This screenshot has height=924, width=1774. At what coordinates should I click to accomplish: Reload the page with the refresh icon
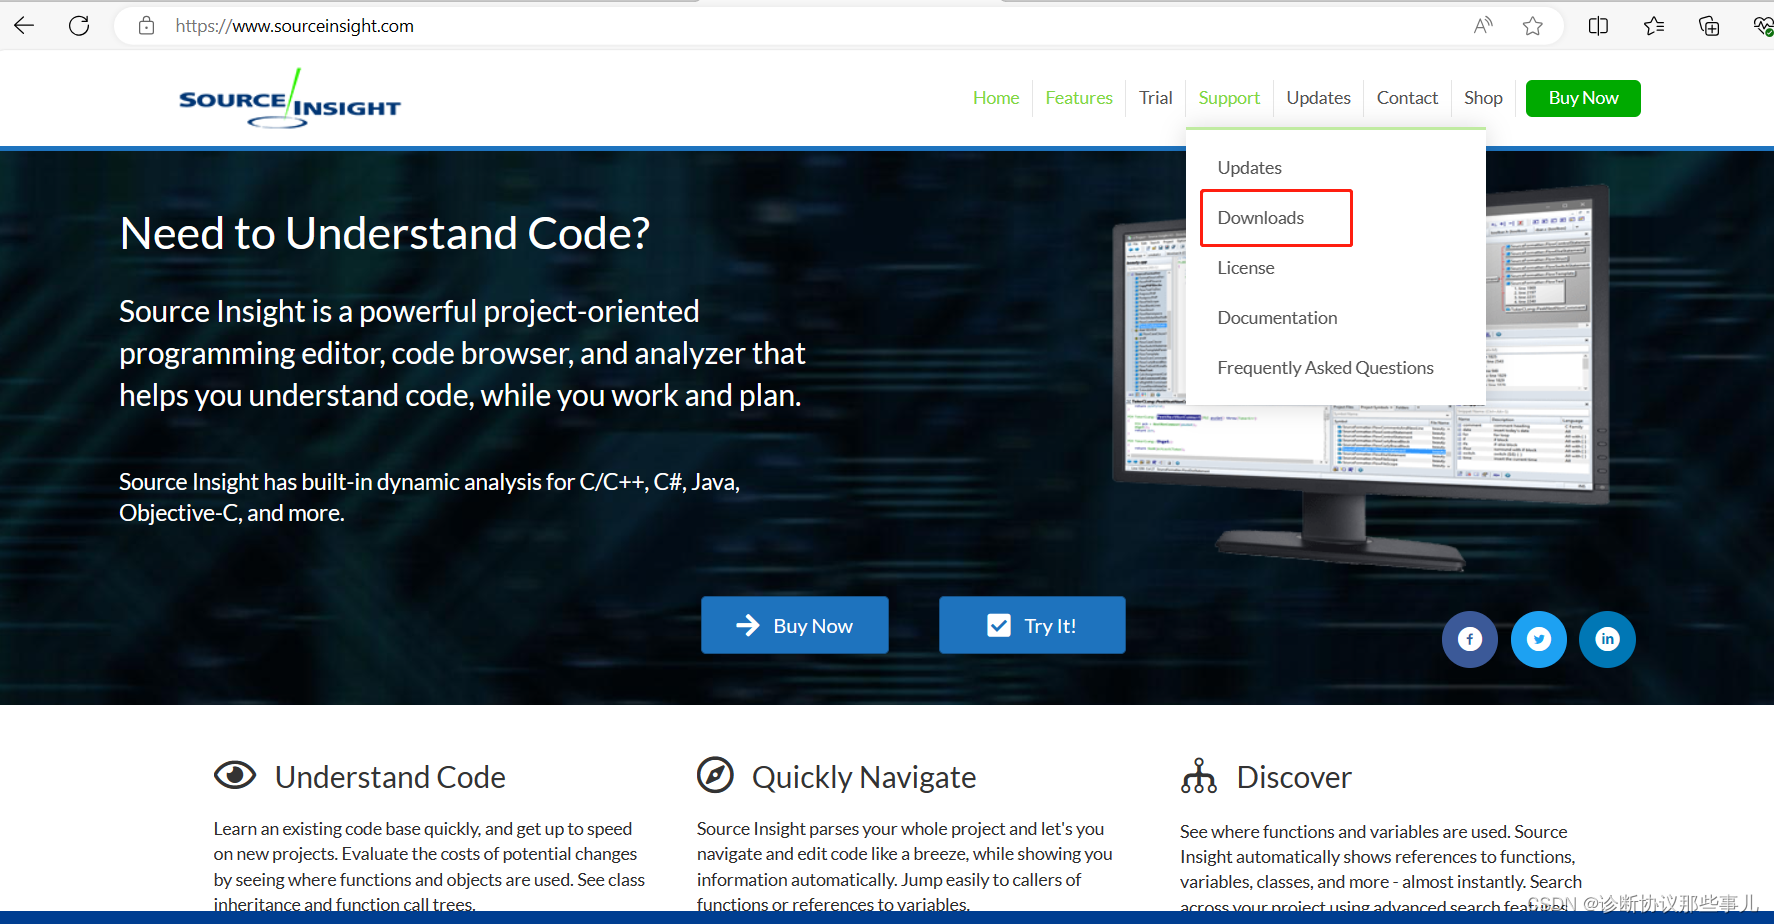pyautogui.click(x=79, y=26)
